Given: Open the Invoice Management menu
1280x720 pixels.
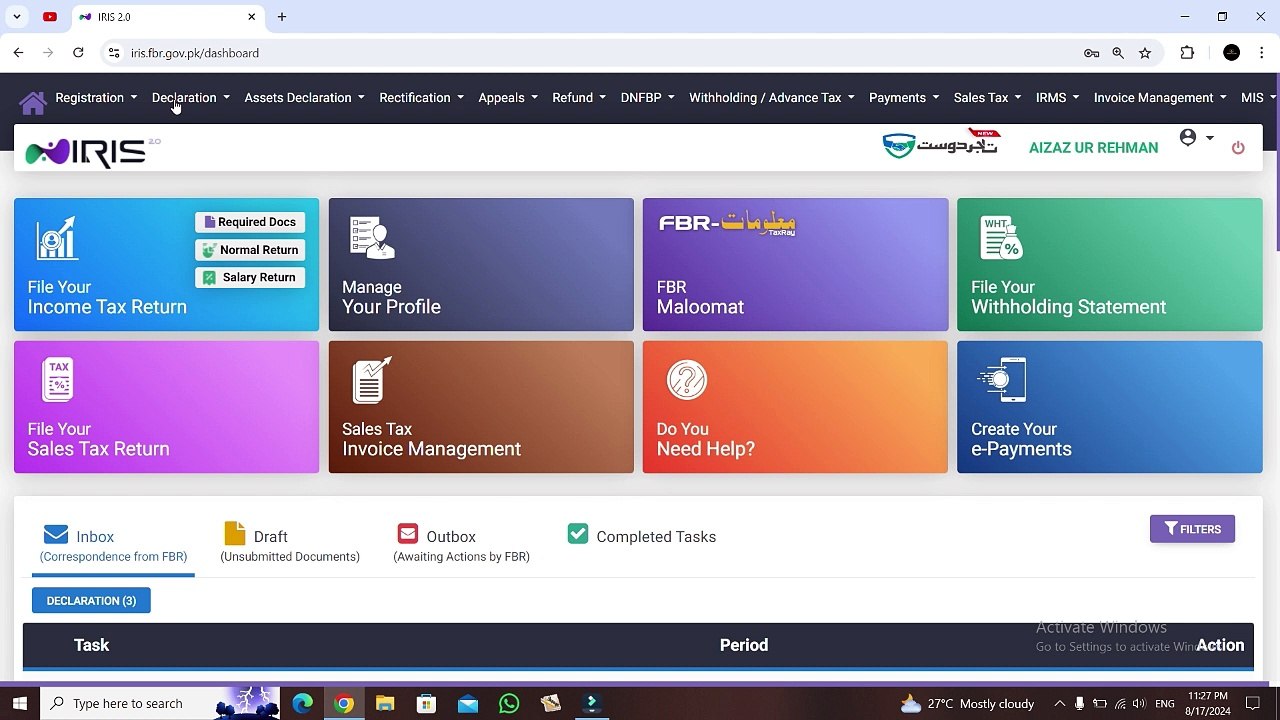Looking at the screenshot, I should pos(1160,98).
